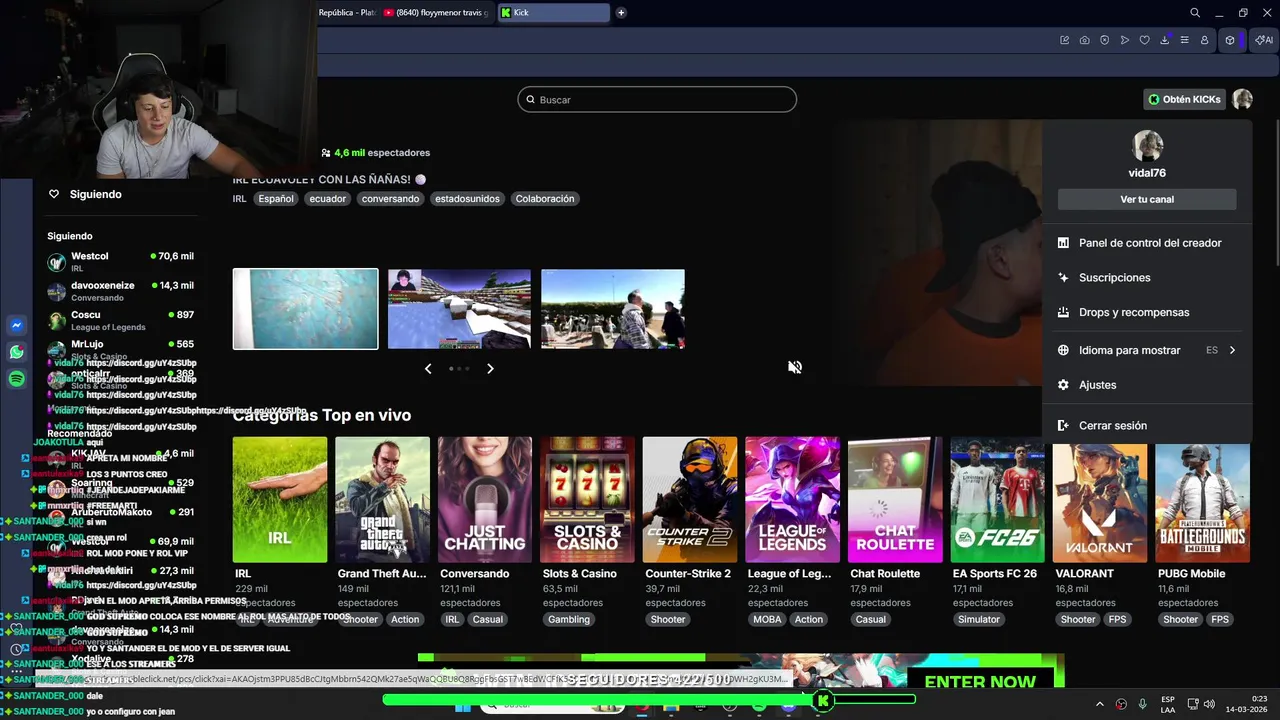Click the Gambling tag under Slots & Casino

click(x=569, y=619)
